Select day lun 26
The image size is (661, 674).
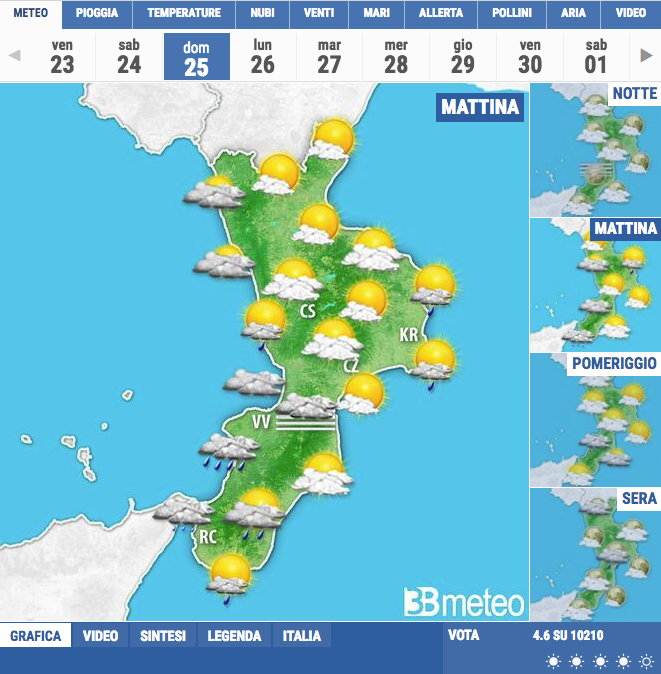(263, 57)
